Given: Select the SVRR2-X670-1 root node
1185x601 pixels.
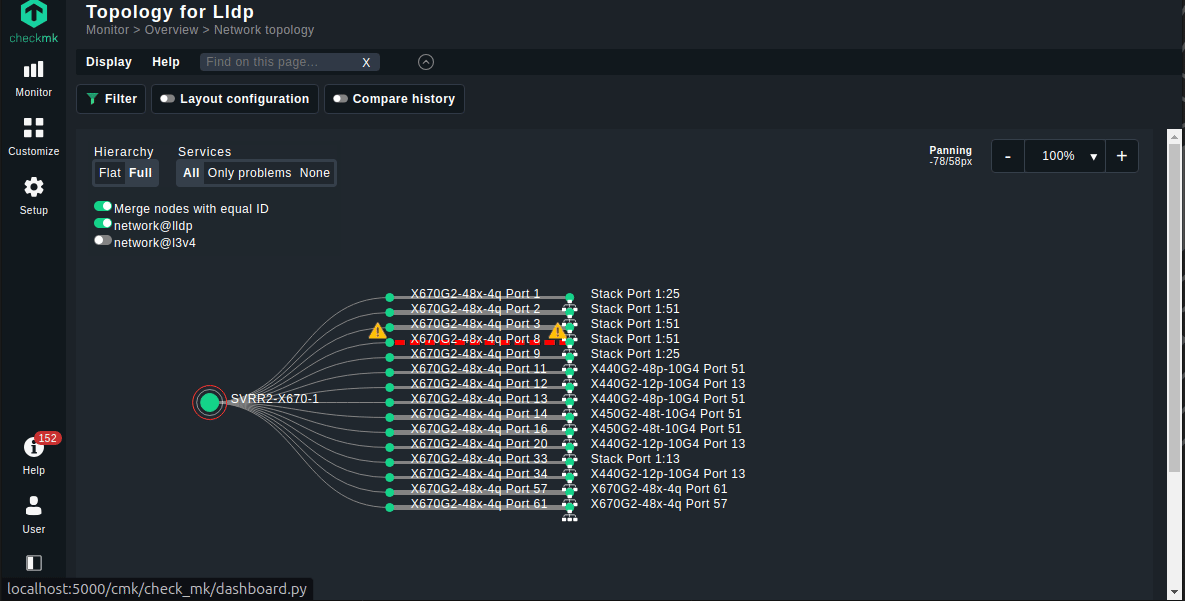Looking at the screenshot, I should [x=209, y=402].
